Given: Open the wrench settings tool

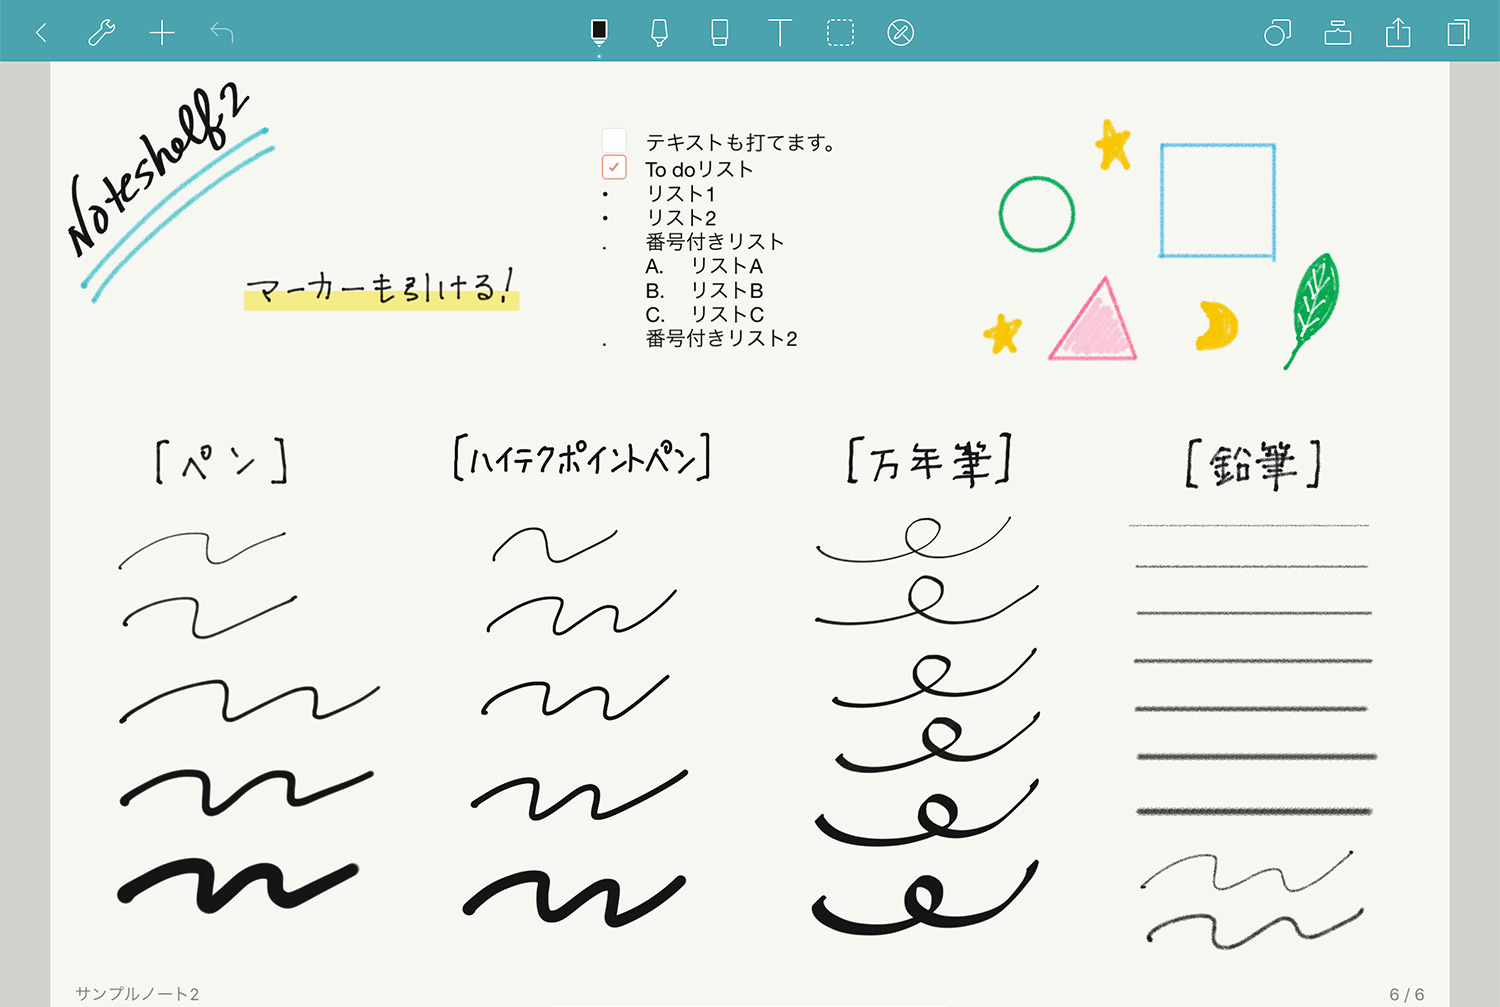Looking at the screenshot, I should click(x=101, y=33).
